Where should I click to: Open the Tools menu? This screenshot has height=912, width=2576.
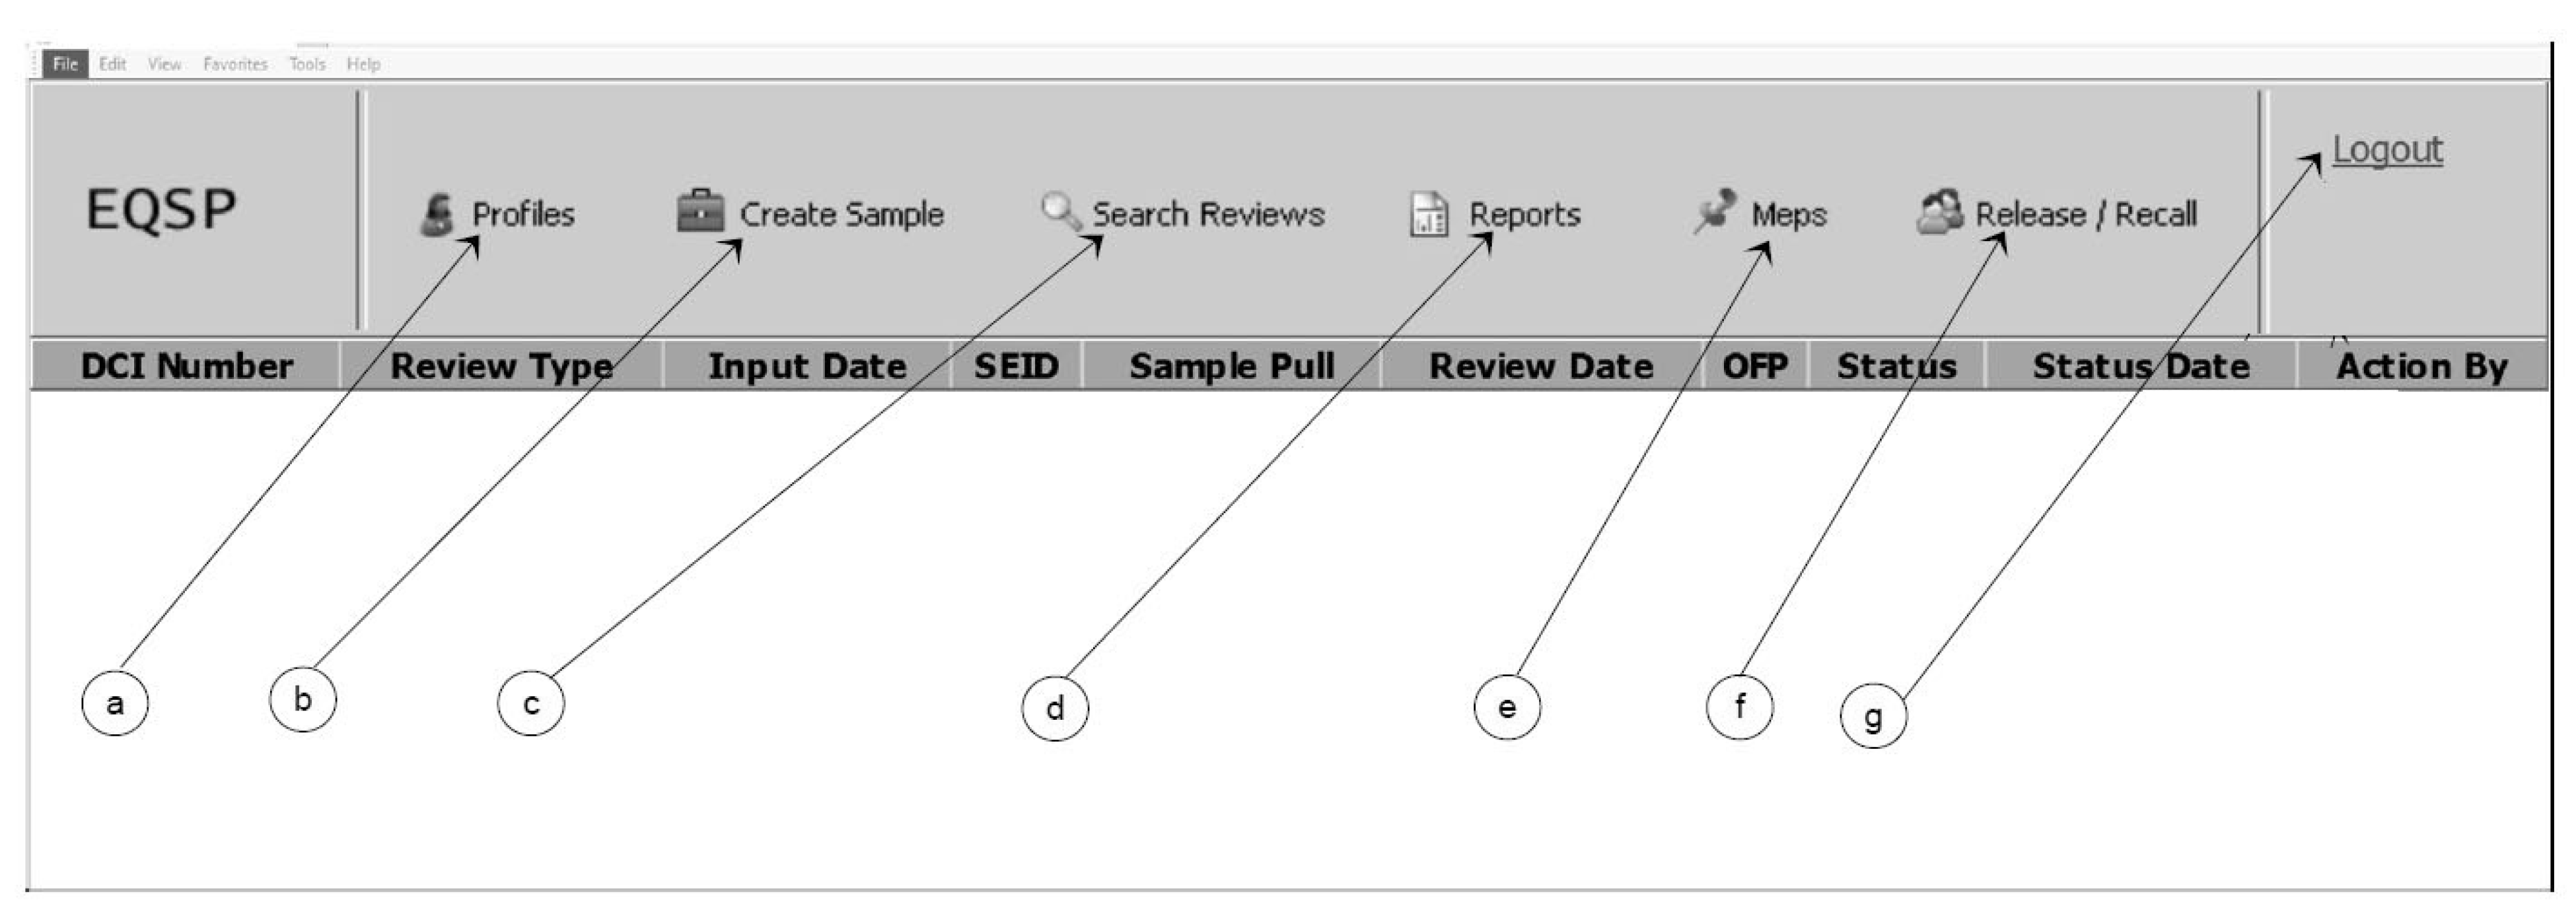[307, 64]
